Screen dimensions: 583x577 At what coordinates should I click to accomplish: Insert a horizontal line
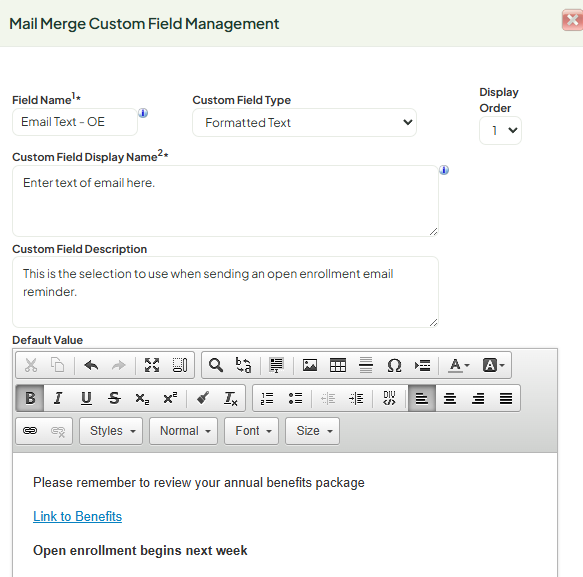pos(366,365)
